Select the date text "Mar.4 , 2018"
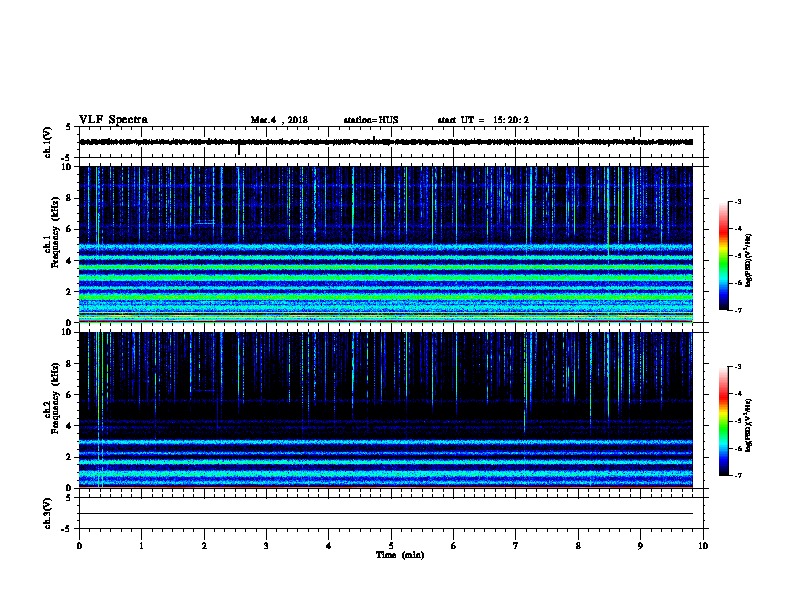Viewport: 792px width, 612px height. click(279, 120)
